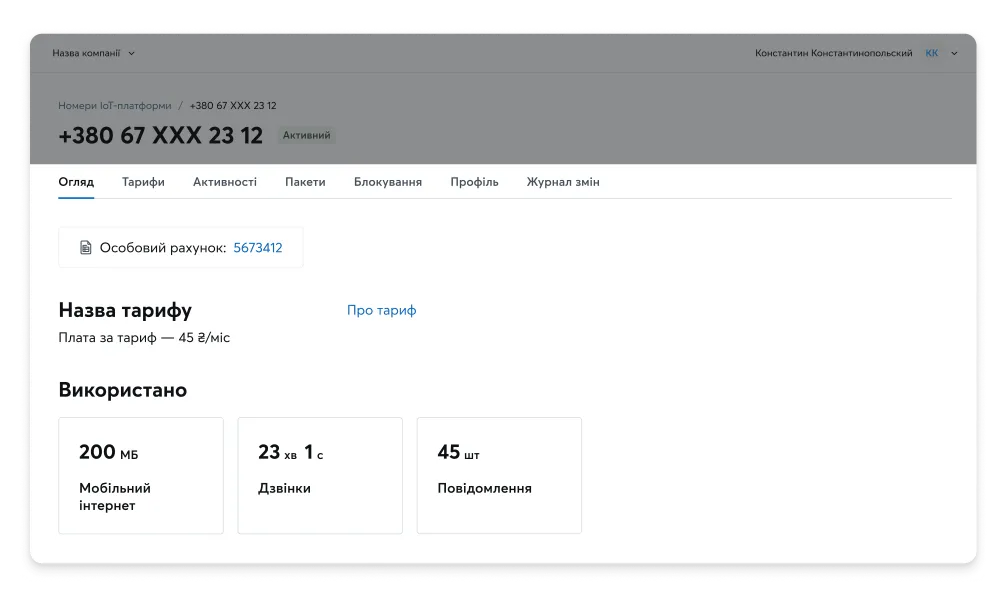Select the Мобільний інтернет usage card
The height and width of the screenshot is (597, 1006).
tap(141, 475)
